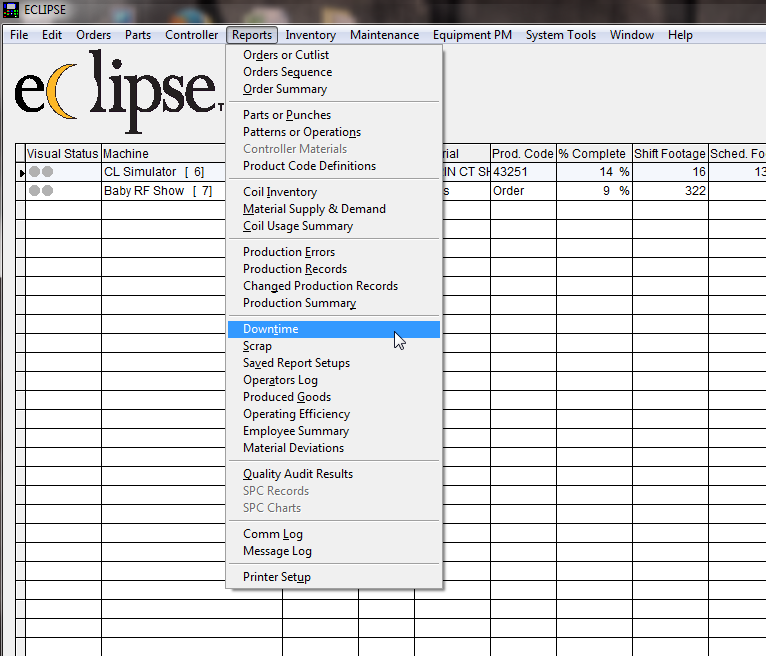Click the 43251 product code cell
The image size is (766, 656).
pyautogui.click(x=523, y=172)
